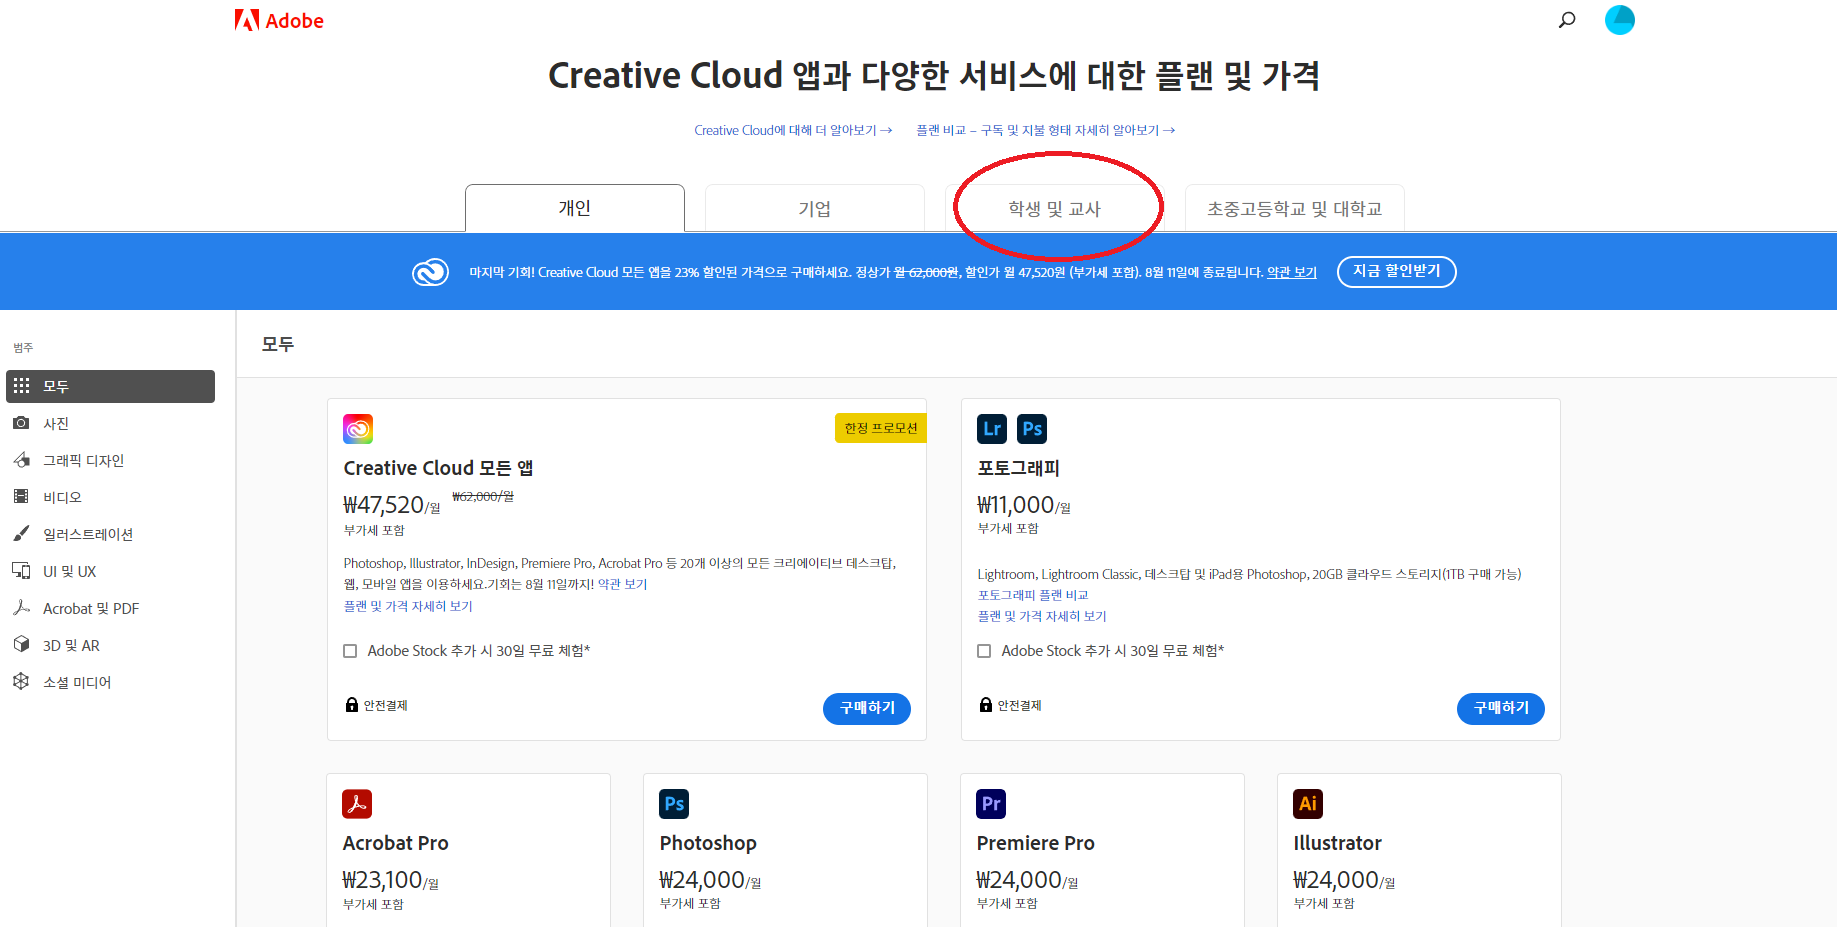
Task: Click the Premiere Pro card title
Action: click(1035, 843)
